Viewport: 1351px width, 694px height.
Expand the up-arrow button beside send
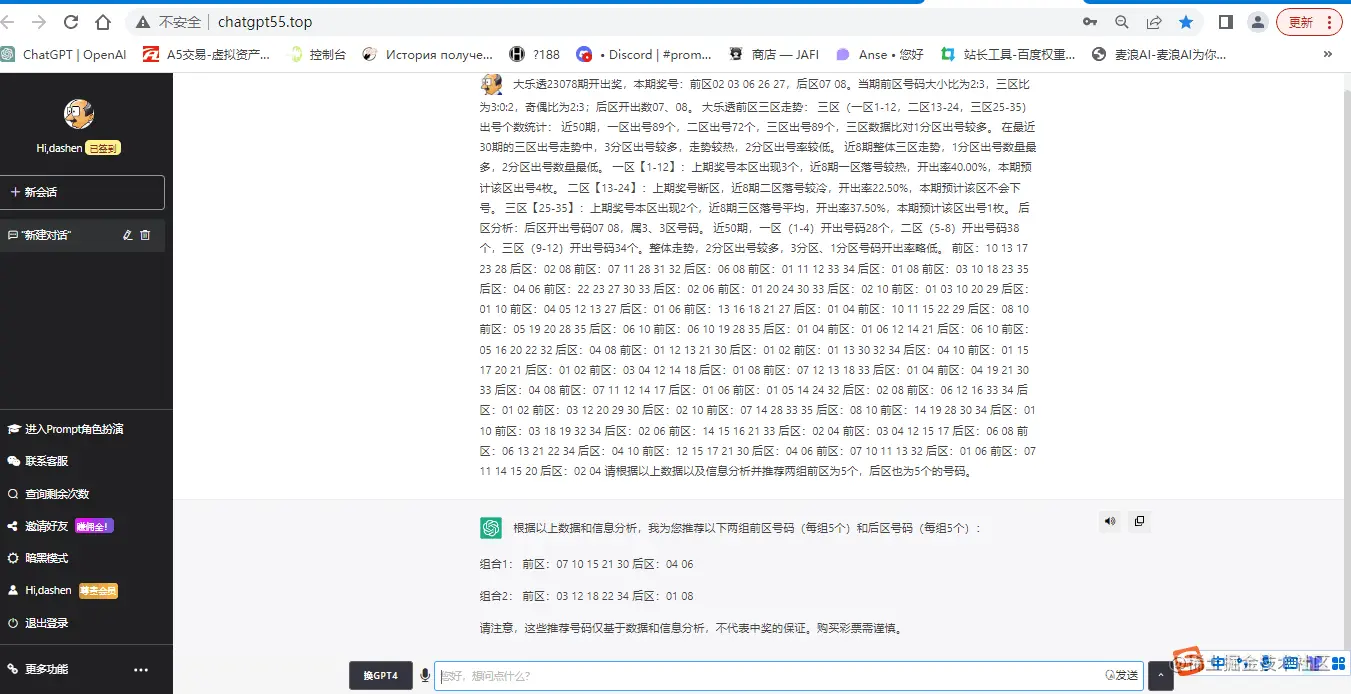click(x=1160, y=676)
